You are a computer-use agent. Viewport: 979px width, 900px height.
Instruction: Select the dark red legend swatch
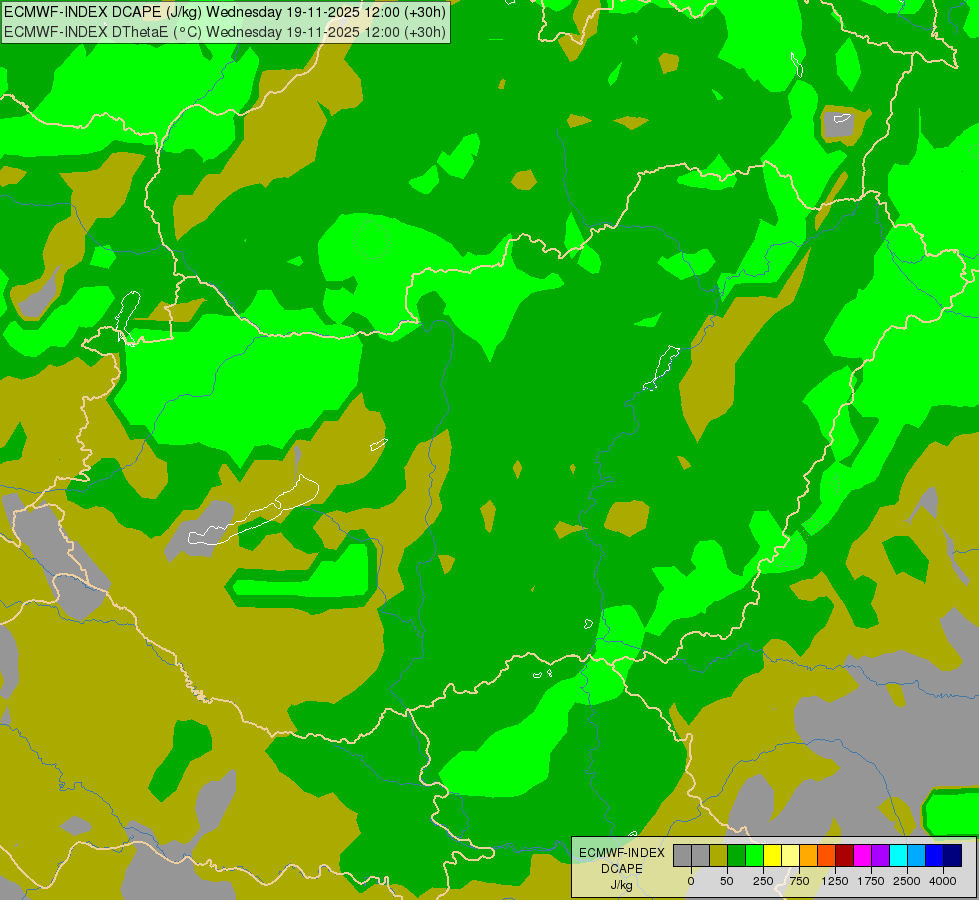pyautogui.click(x=844, y=855)
